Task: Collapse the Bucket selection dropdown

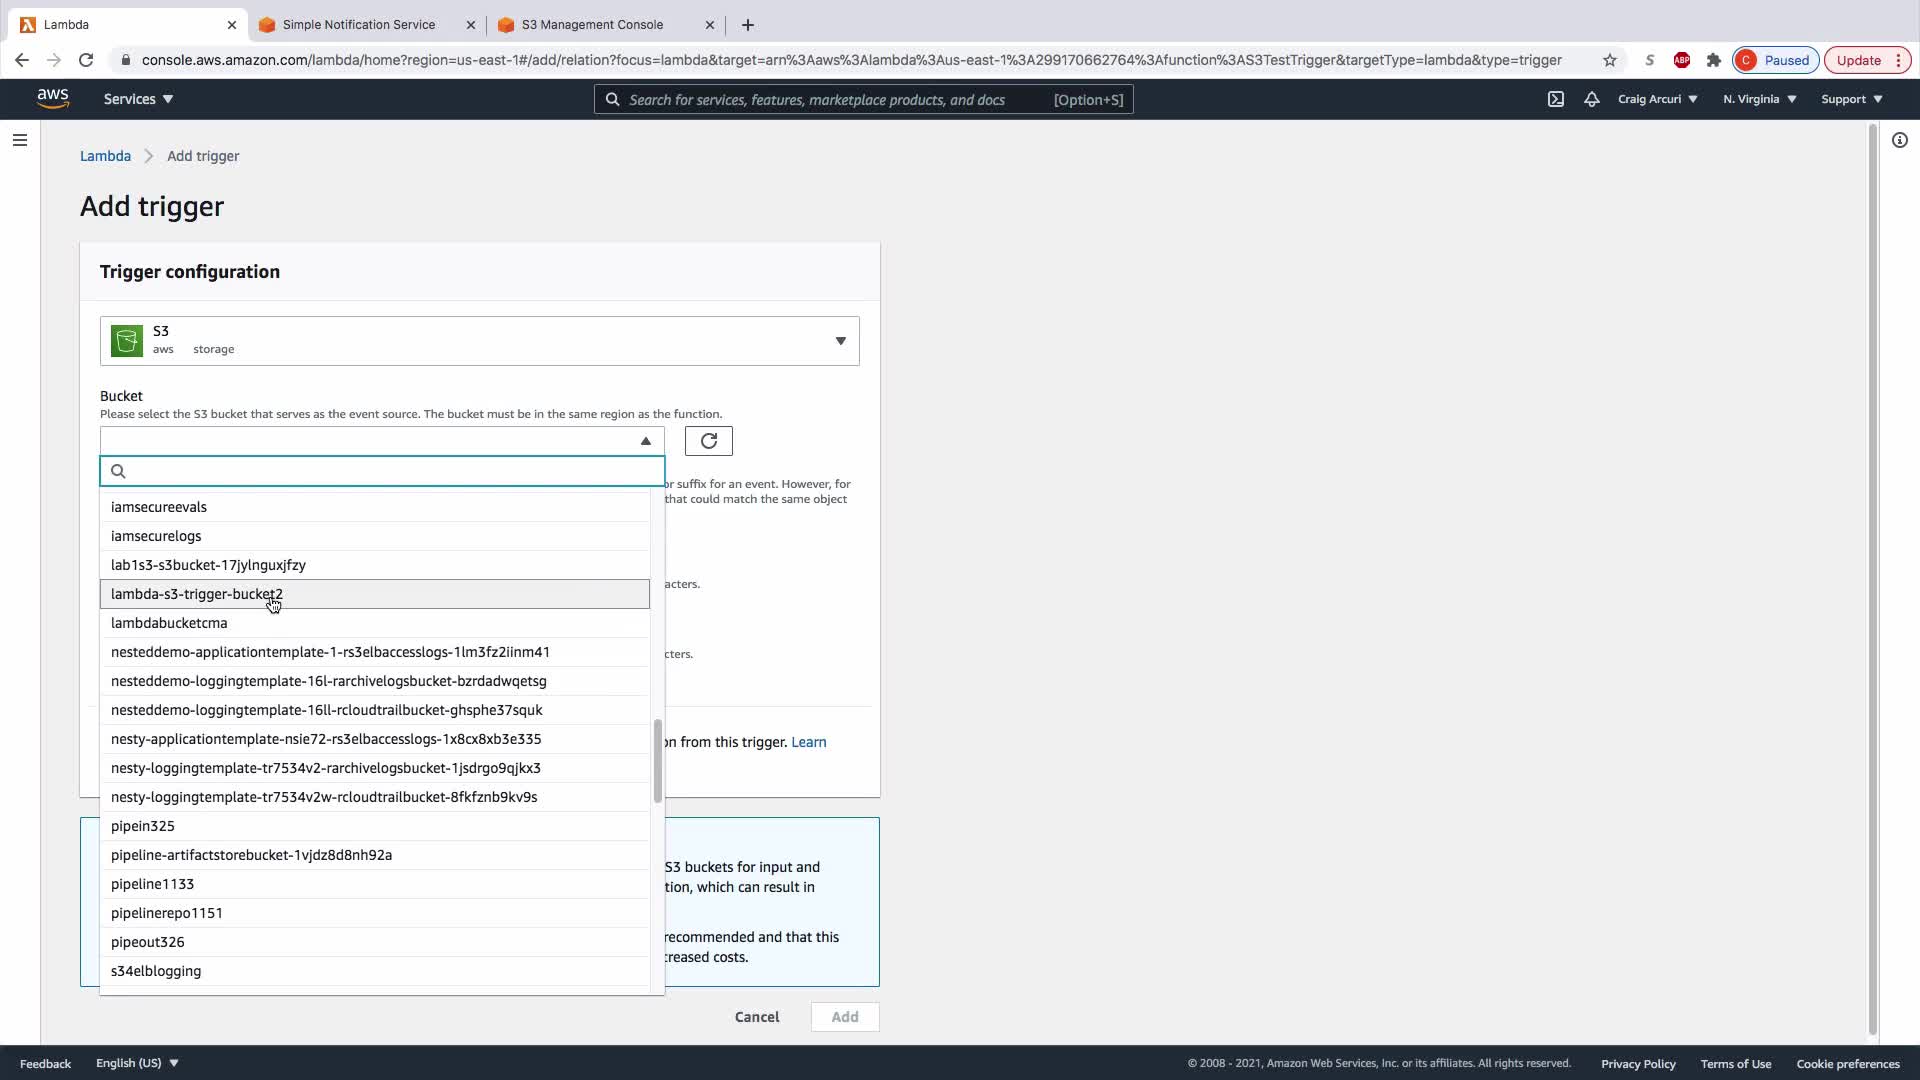Action: (645, 441)
